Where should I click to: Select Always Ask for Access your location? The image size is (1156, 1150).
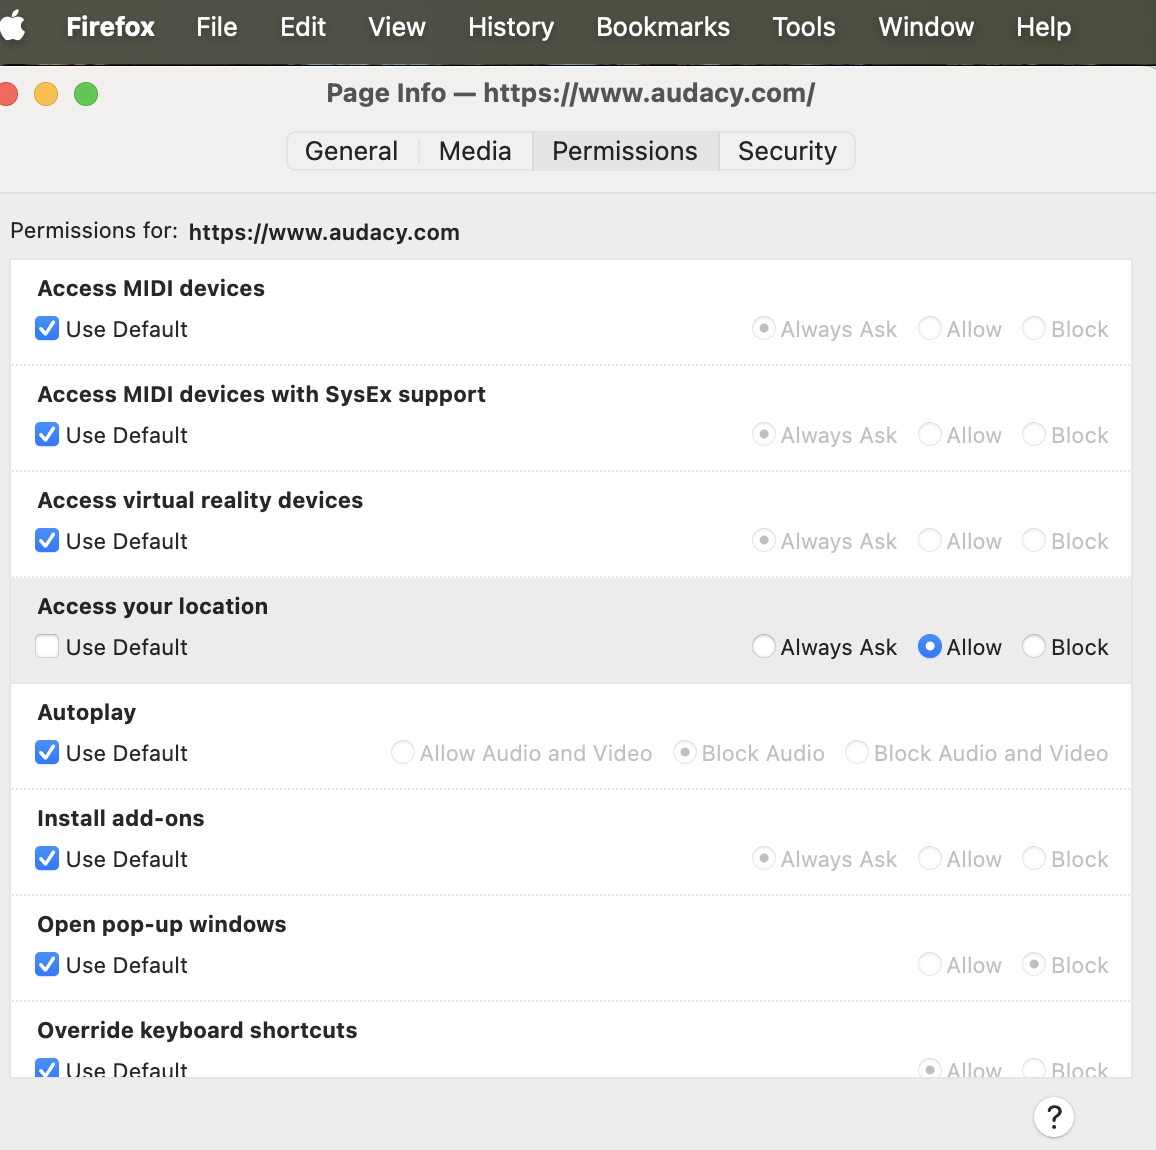[x=764, y=647]
